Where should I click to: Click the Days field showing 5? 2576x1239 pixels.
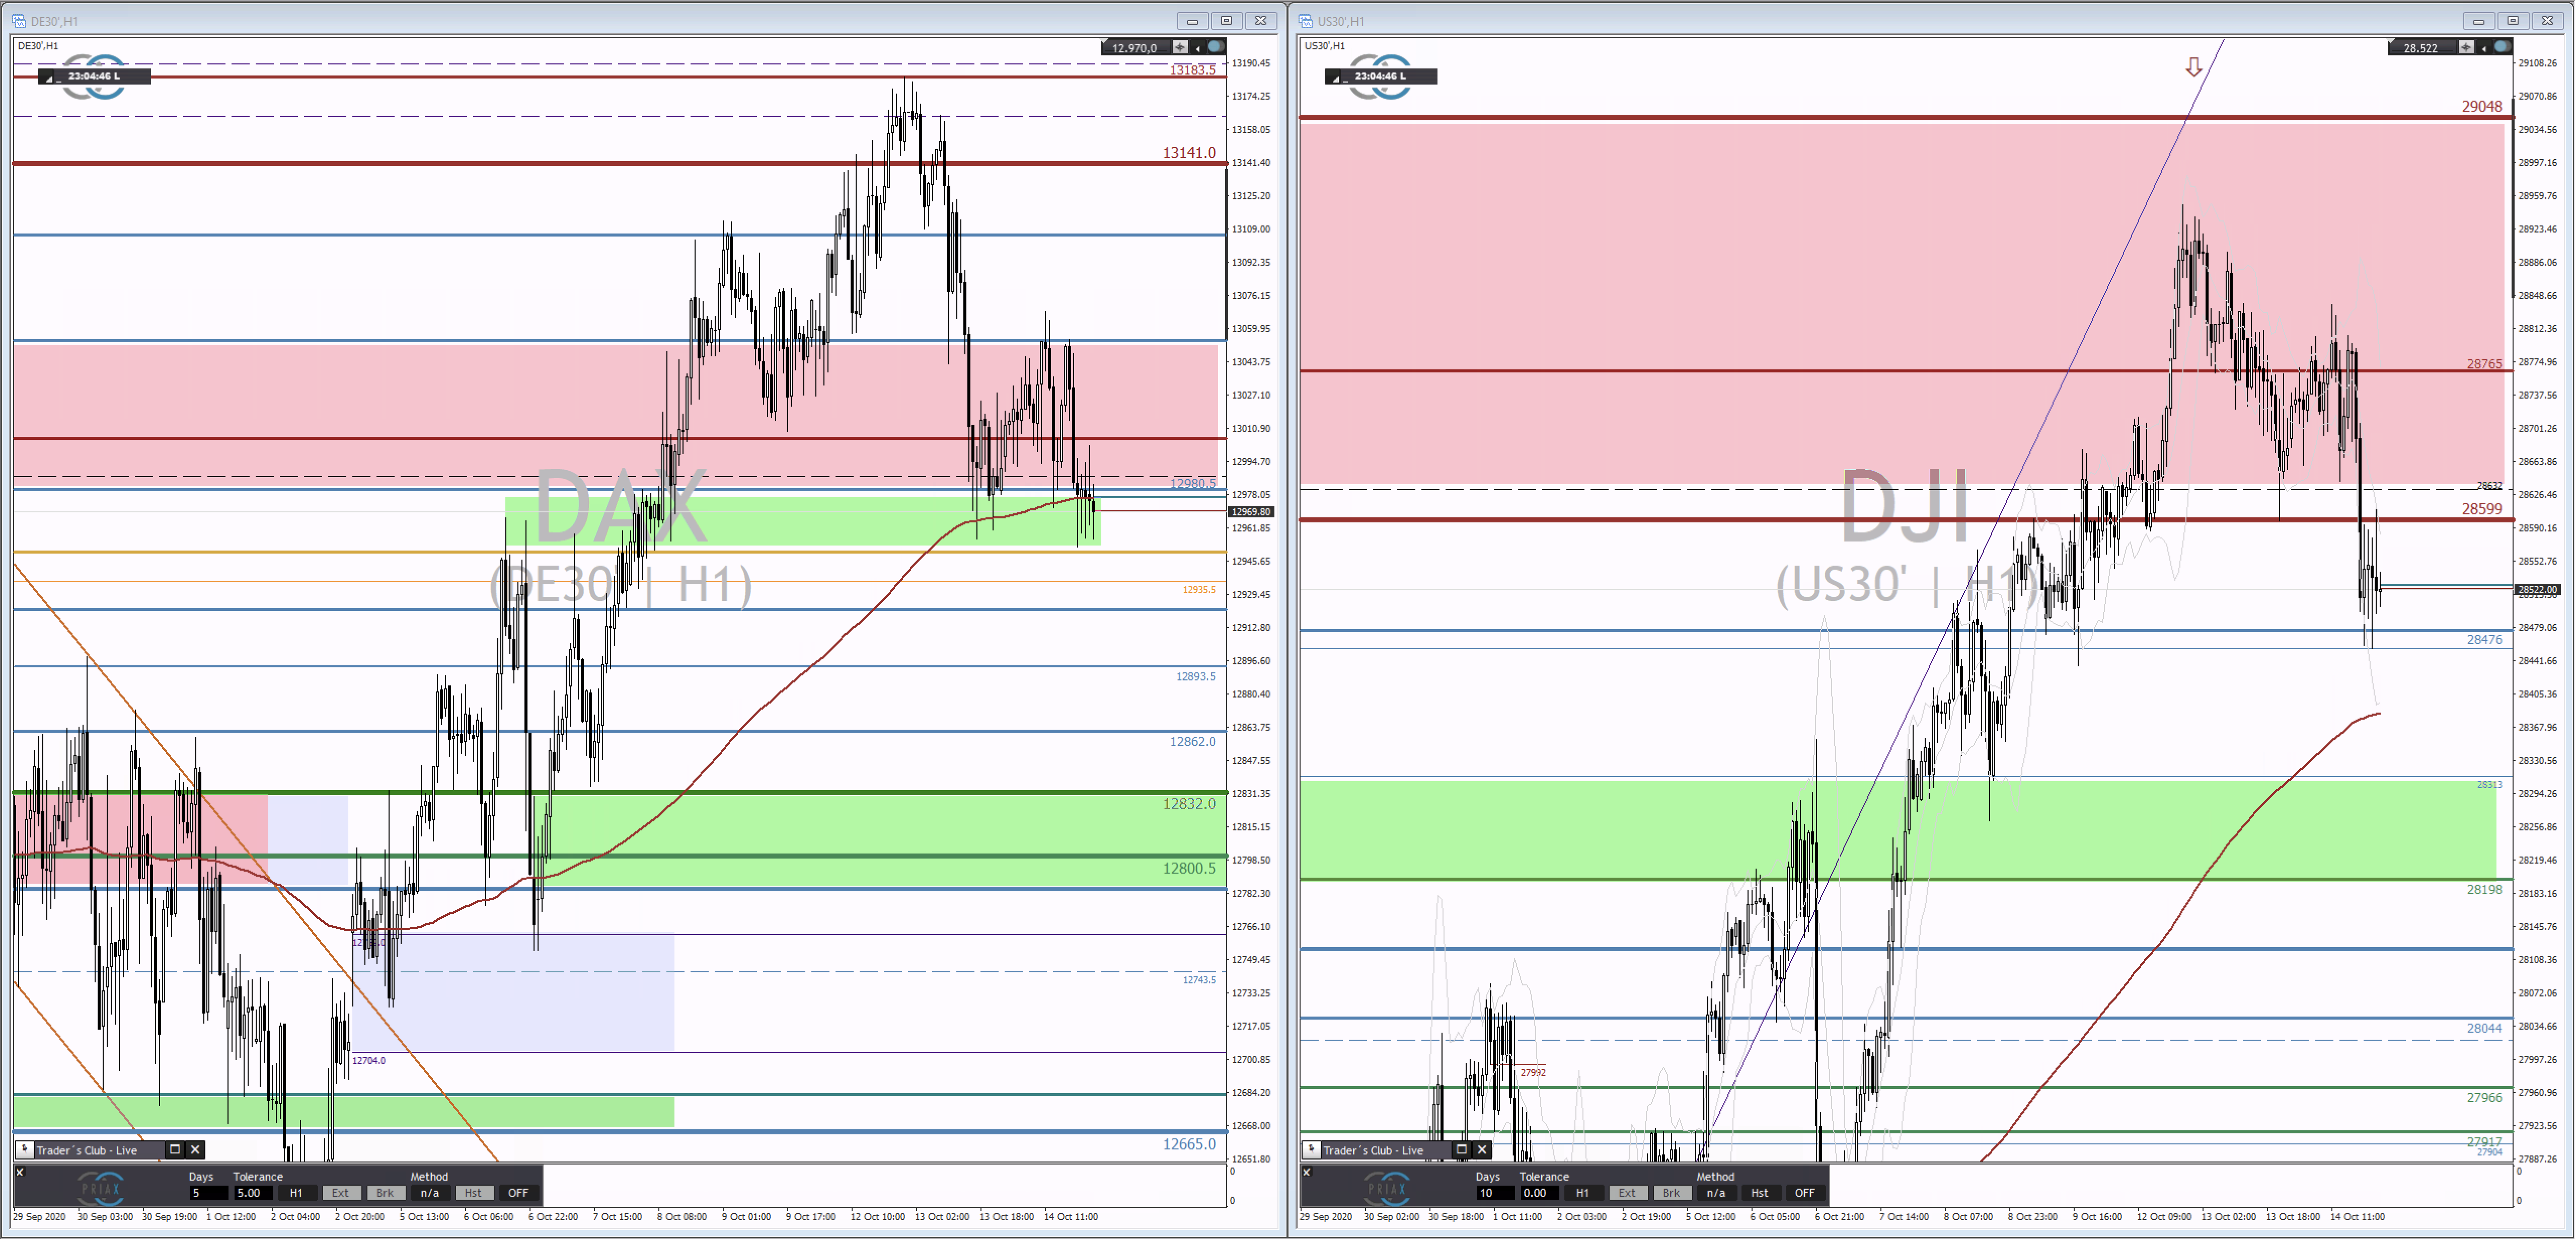208,1192
